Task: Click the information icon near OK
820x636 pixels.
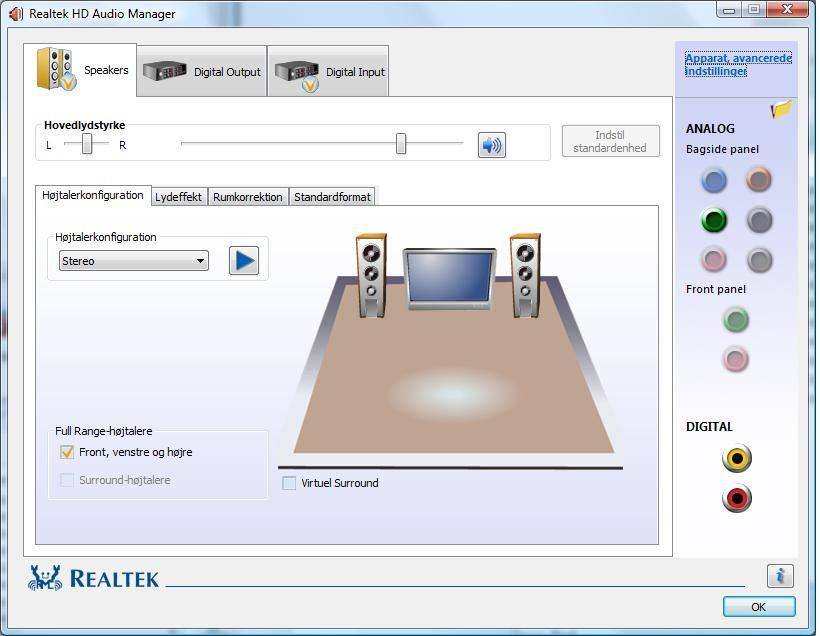Action: coord(780,576)
